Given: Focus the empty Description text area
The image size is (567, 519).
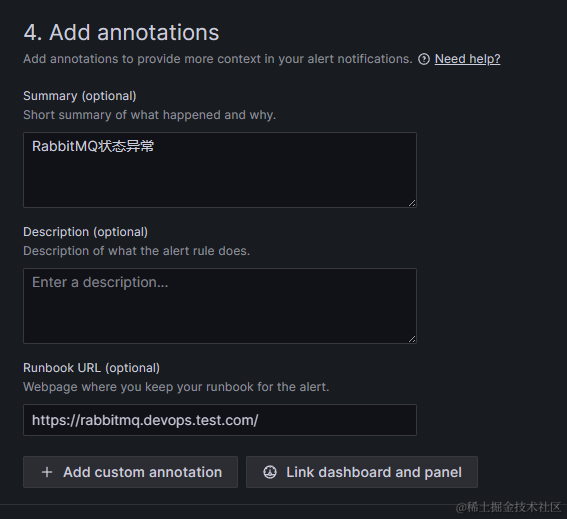Looking at the screenshot, I should [220, 306].
